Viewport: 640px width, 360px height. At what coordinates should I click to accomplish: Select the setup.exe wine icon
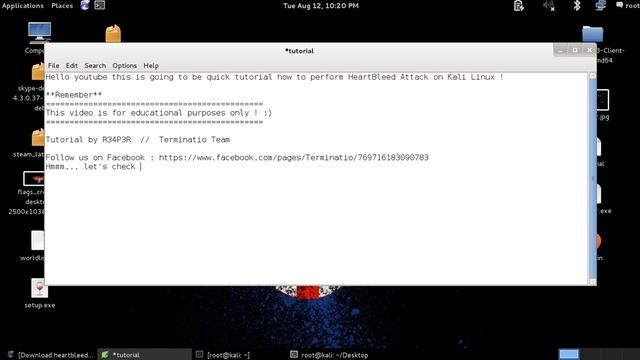39,288
